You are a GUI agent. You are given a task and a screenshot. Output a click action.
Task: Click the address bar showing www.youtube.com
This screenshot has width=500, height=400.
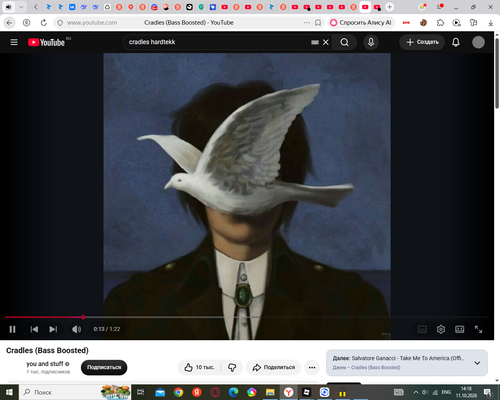click(x=92, y=23)
